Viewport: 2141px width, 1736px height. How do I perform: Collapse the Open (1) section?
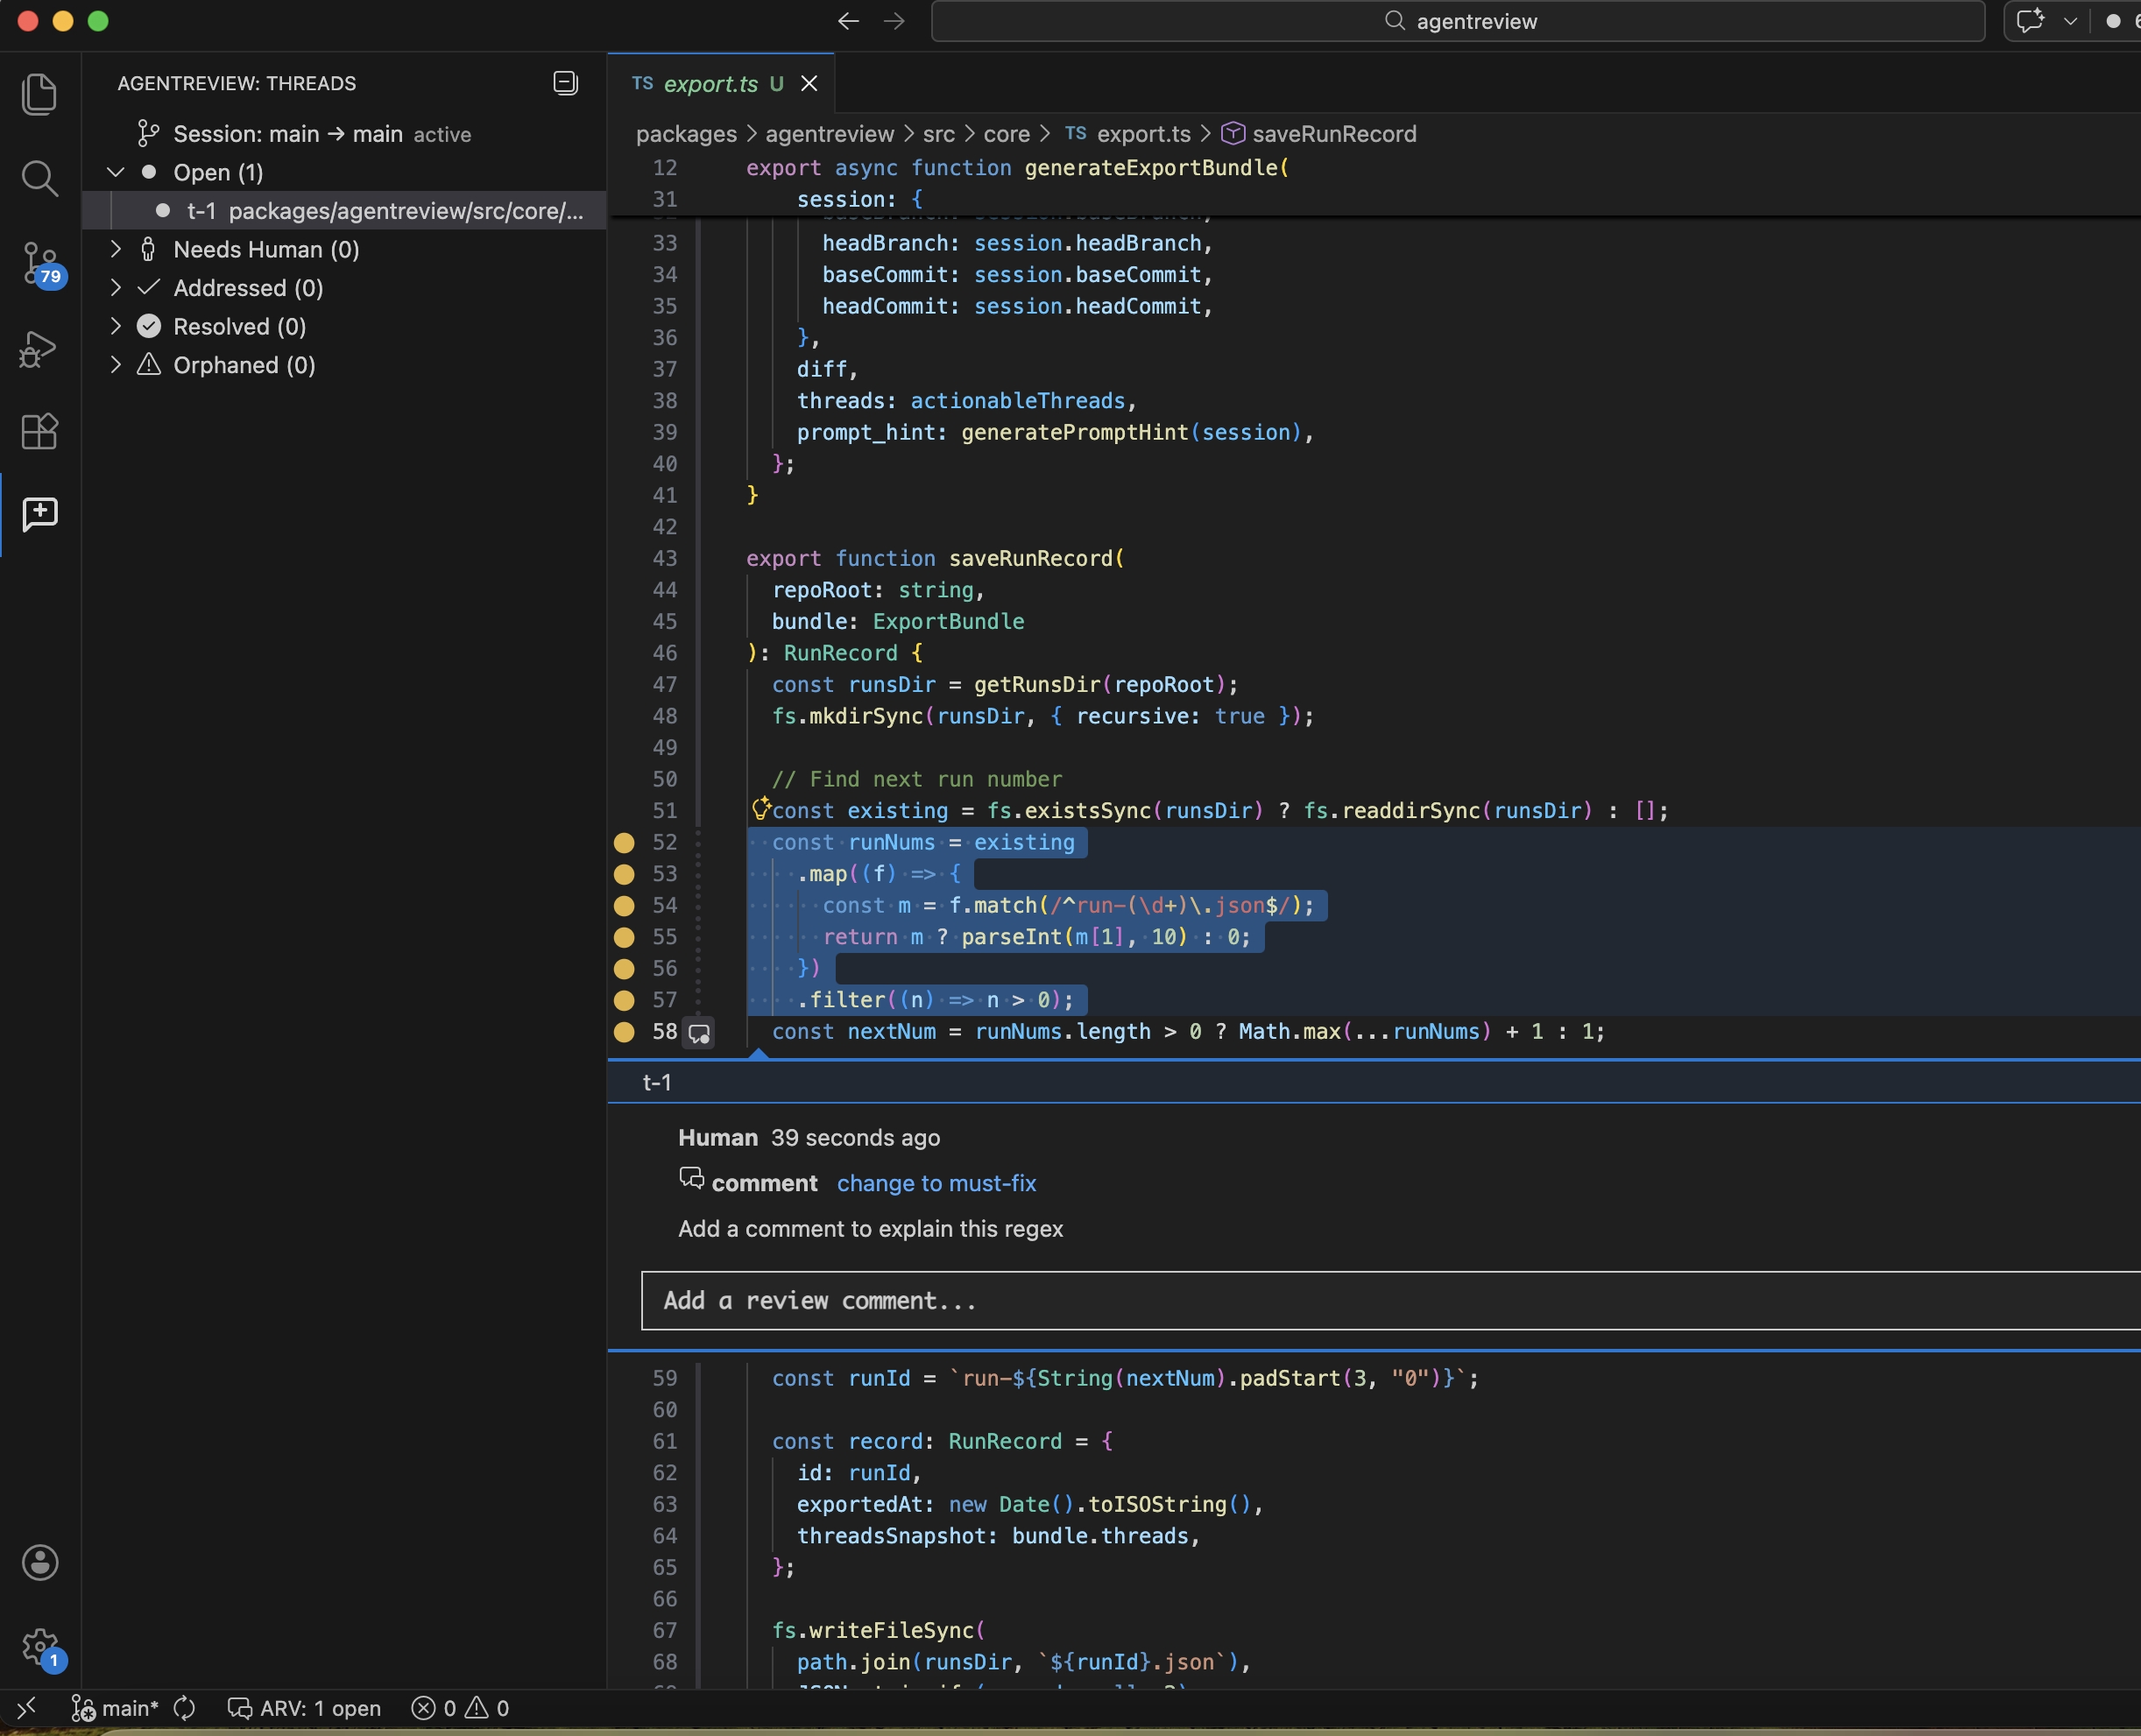[115, 172]
